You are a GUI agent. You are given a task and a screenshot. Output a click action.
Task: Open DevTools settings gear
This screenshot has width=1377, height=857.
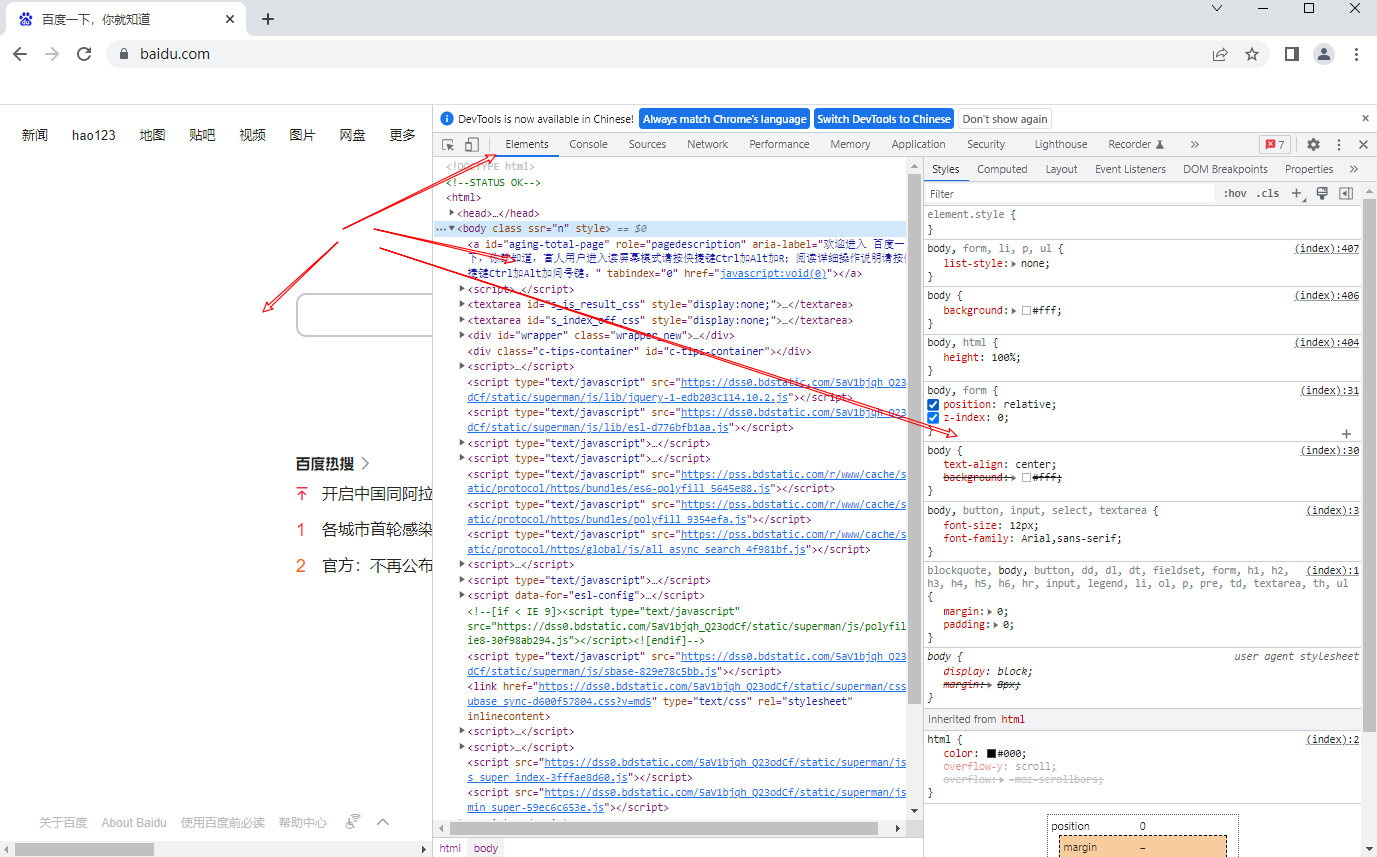[1314, 145]
